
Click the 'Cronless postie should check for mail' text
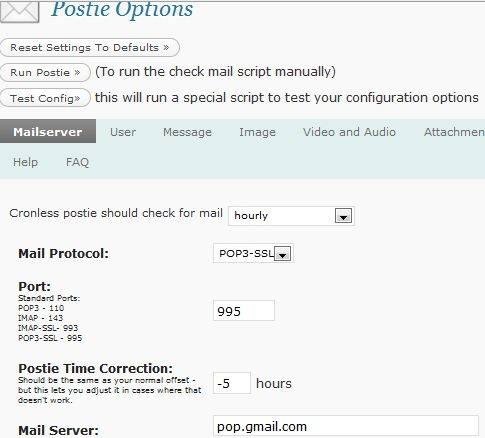pyautogui.click(x=116, y=213)
